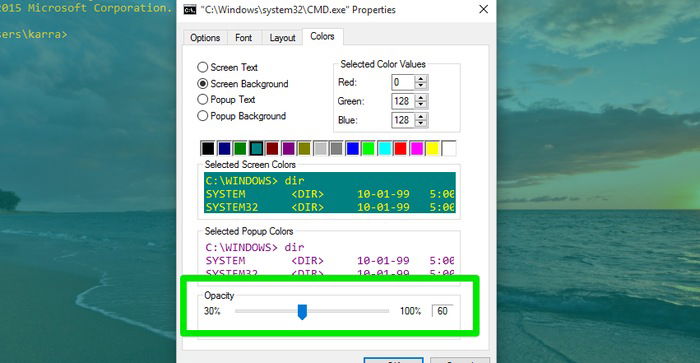Screen dimensions: 700x363
Task: Click the Red value input field
Action: click(x=403, y=82)
